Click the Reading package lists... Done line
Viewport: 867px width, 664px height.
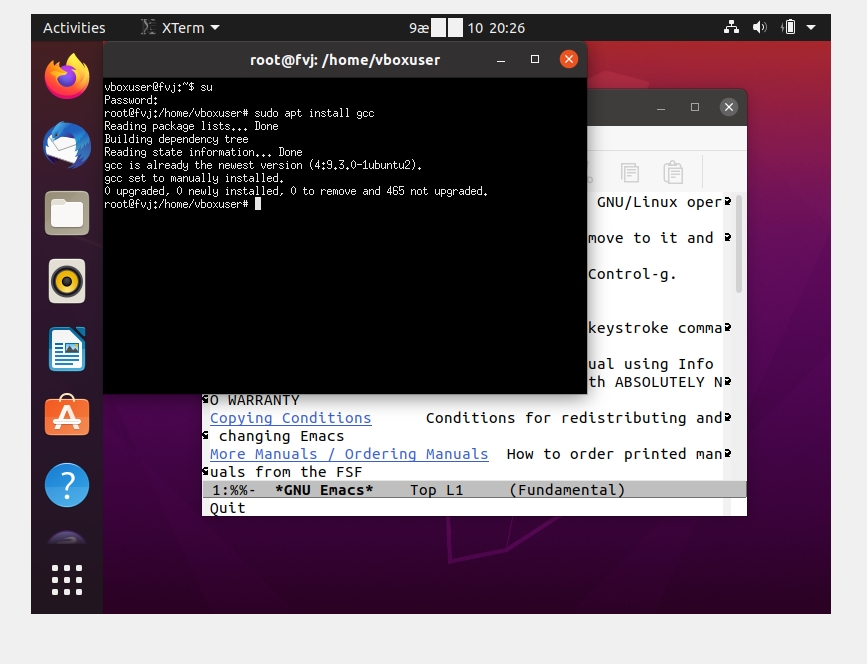coord(191,126)
